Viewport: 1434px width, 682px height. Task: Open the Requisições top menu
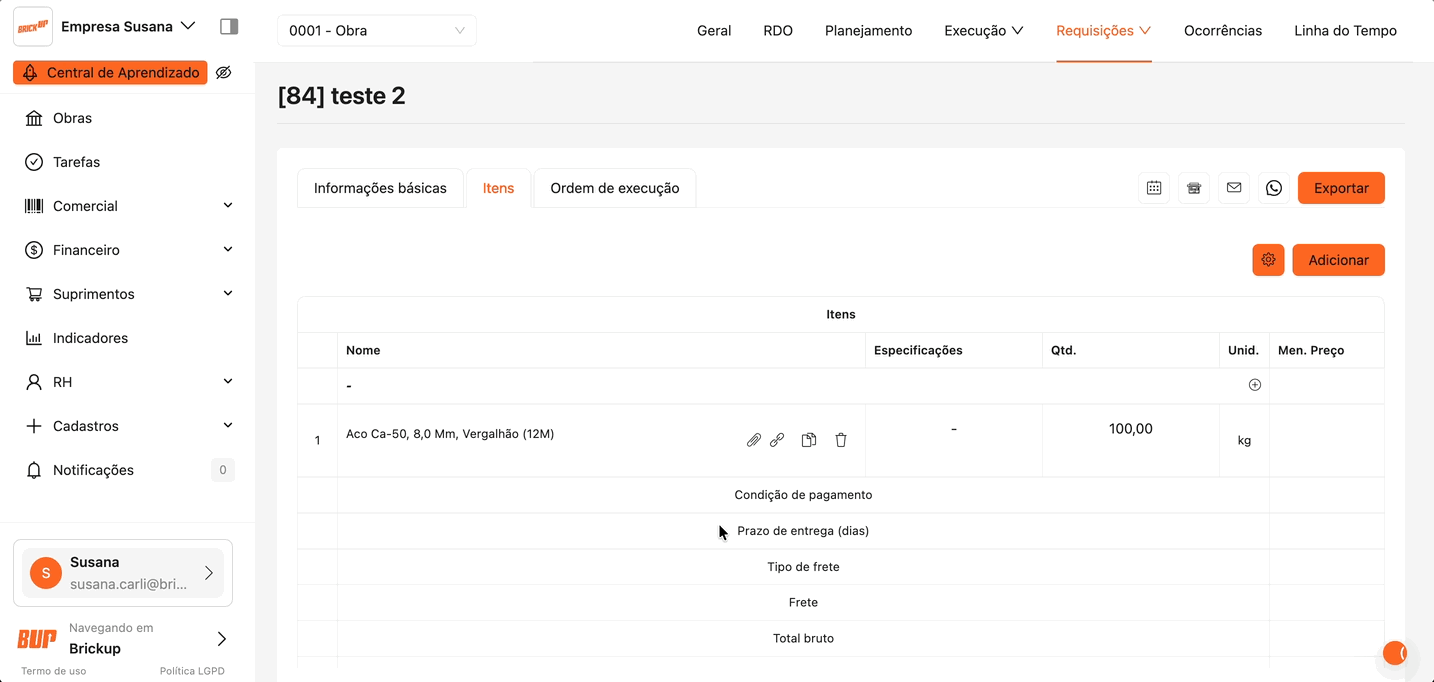coord(1103,31)
